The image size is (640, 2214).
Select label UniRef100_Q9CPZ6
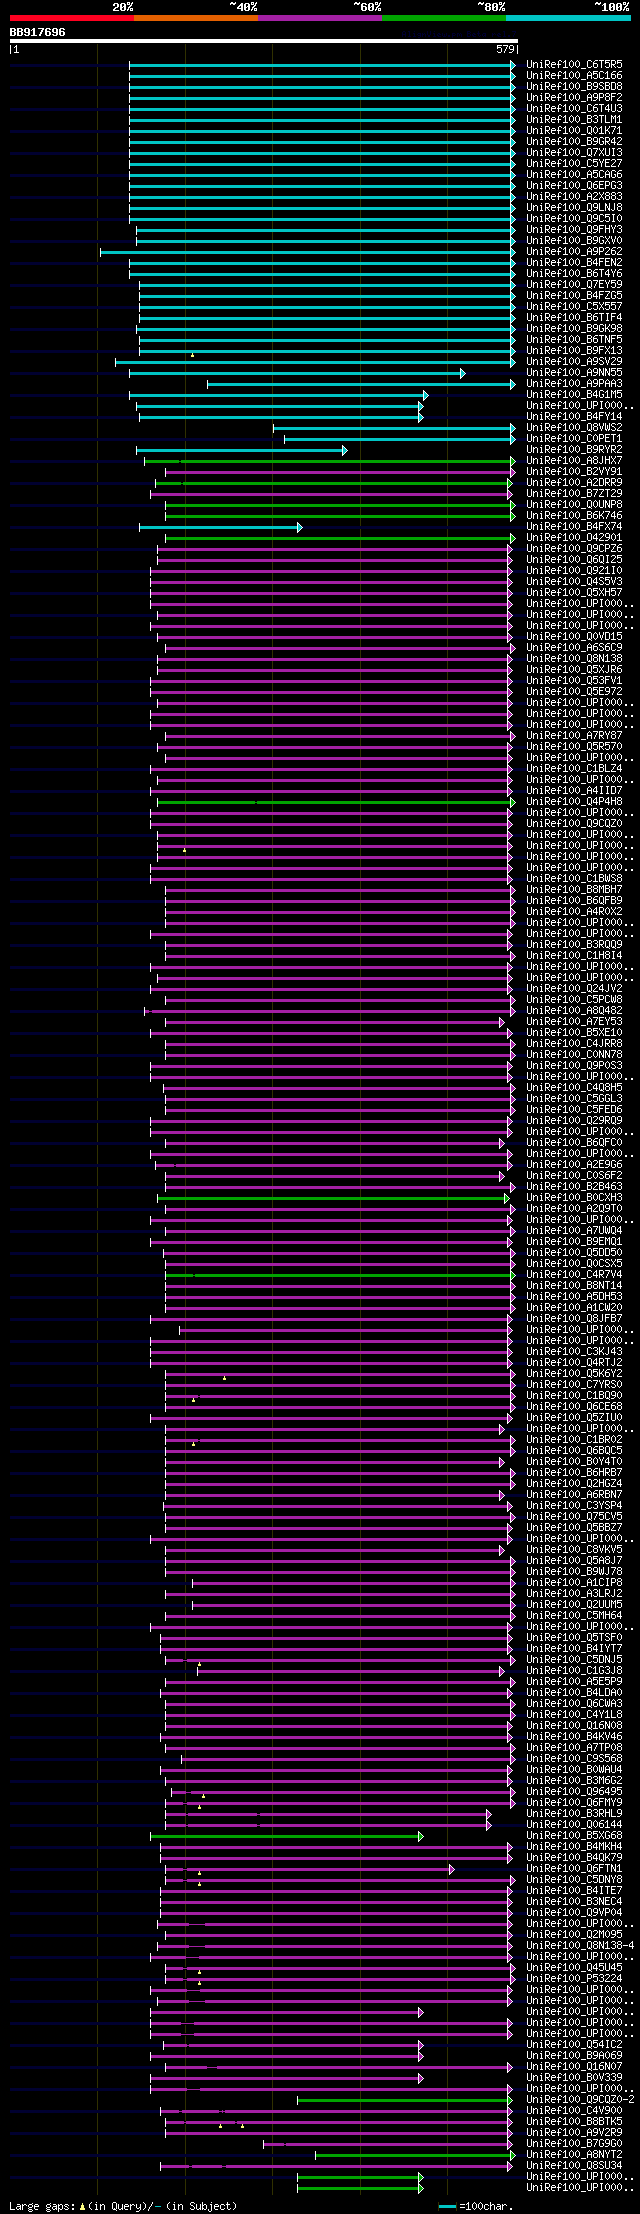pyautogui.click(x=574, y=549)
